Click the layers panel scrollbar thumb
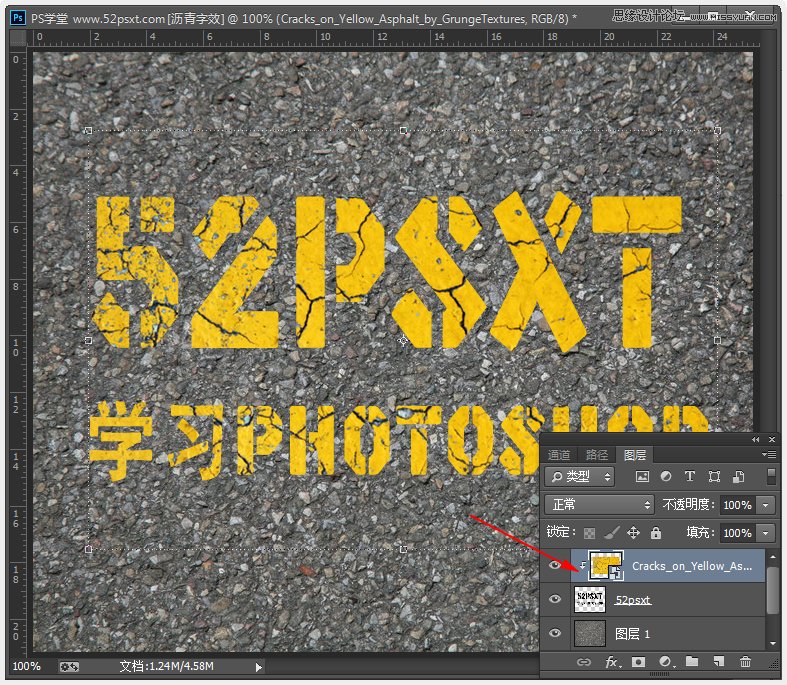The image size is (787, 685). tap(772, 590)
